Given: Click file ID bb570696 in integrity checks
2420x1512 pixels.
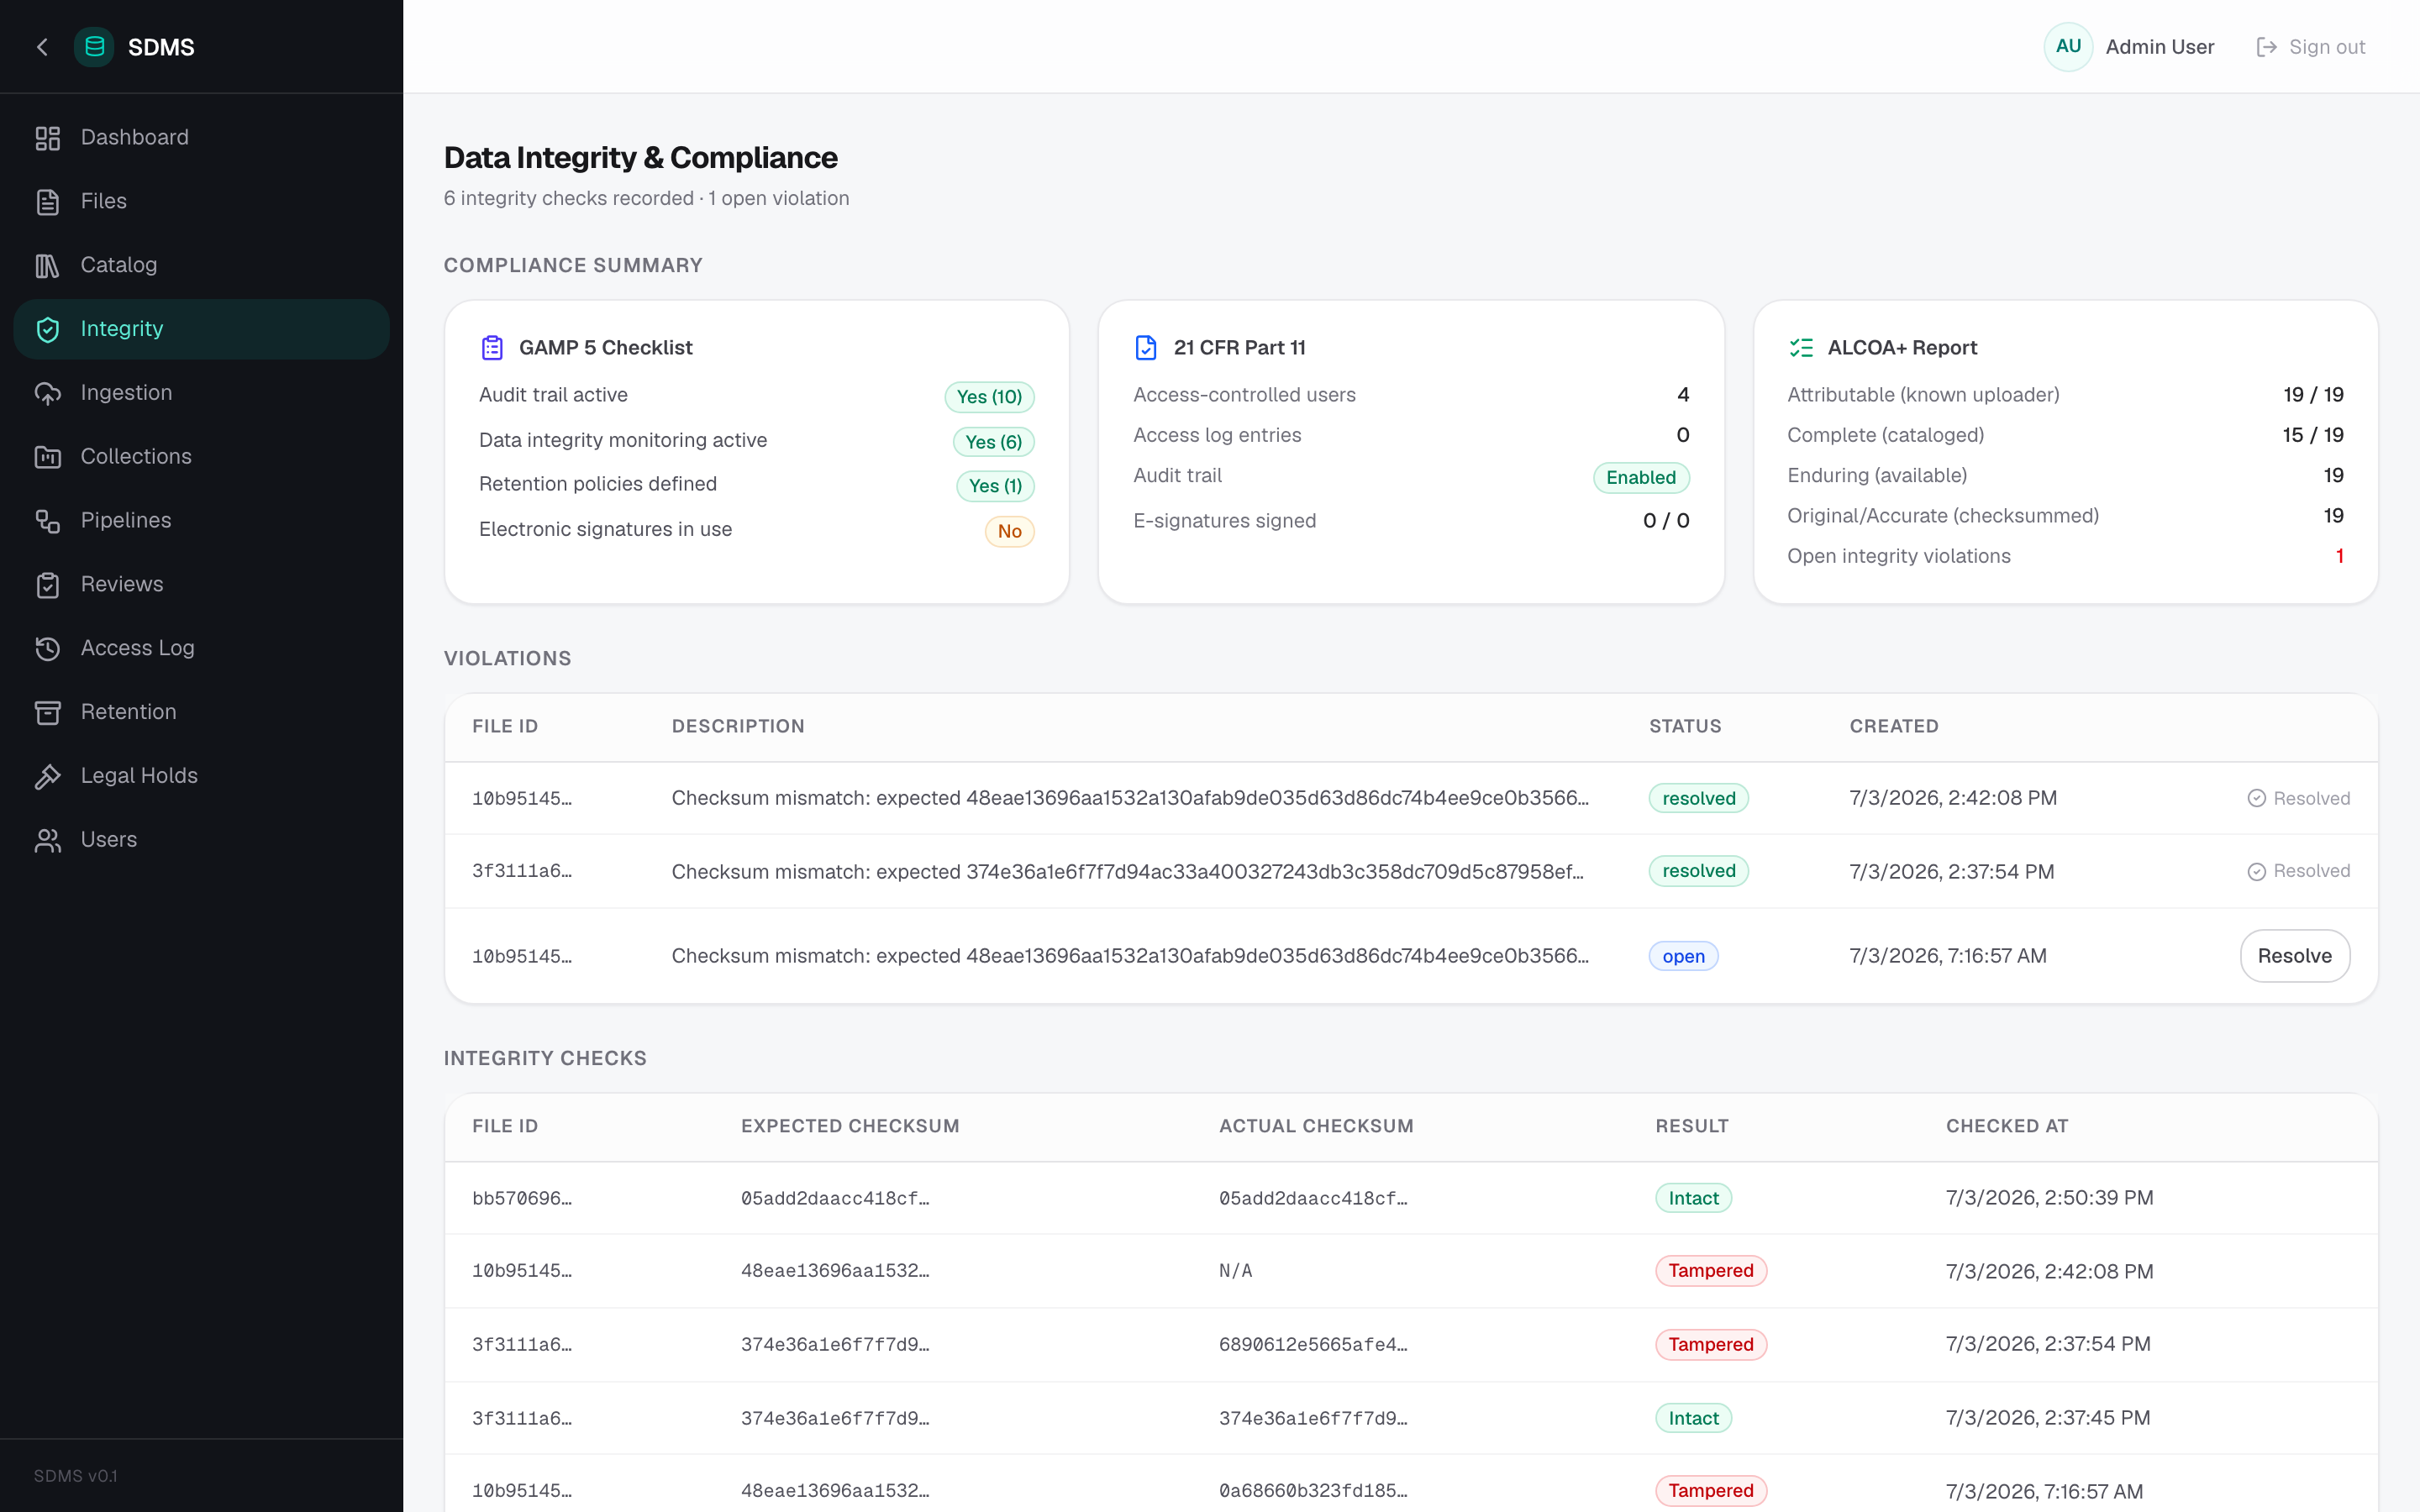Looking at the screenshot, I should 522,1198.
